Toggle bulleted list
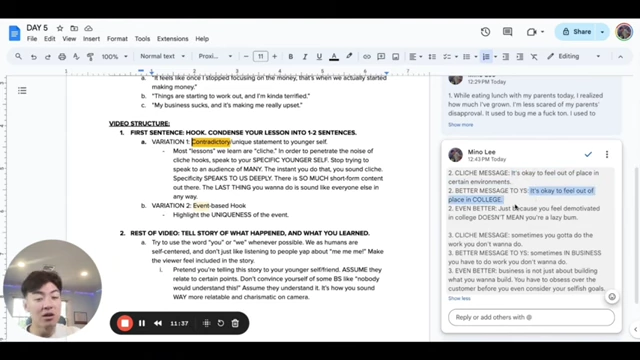The height and width of the screenshot is (360, 640). point(467,57)
